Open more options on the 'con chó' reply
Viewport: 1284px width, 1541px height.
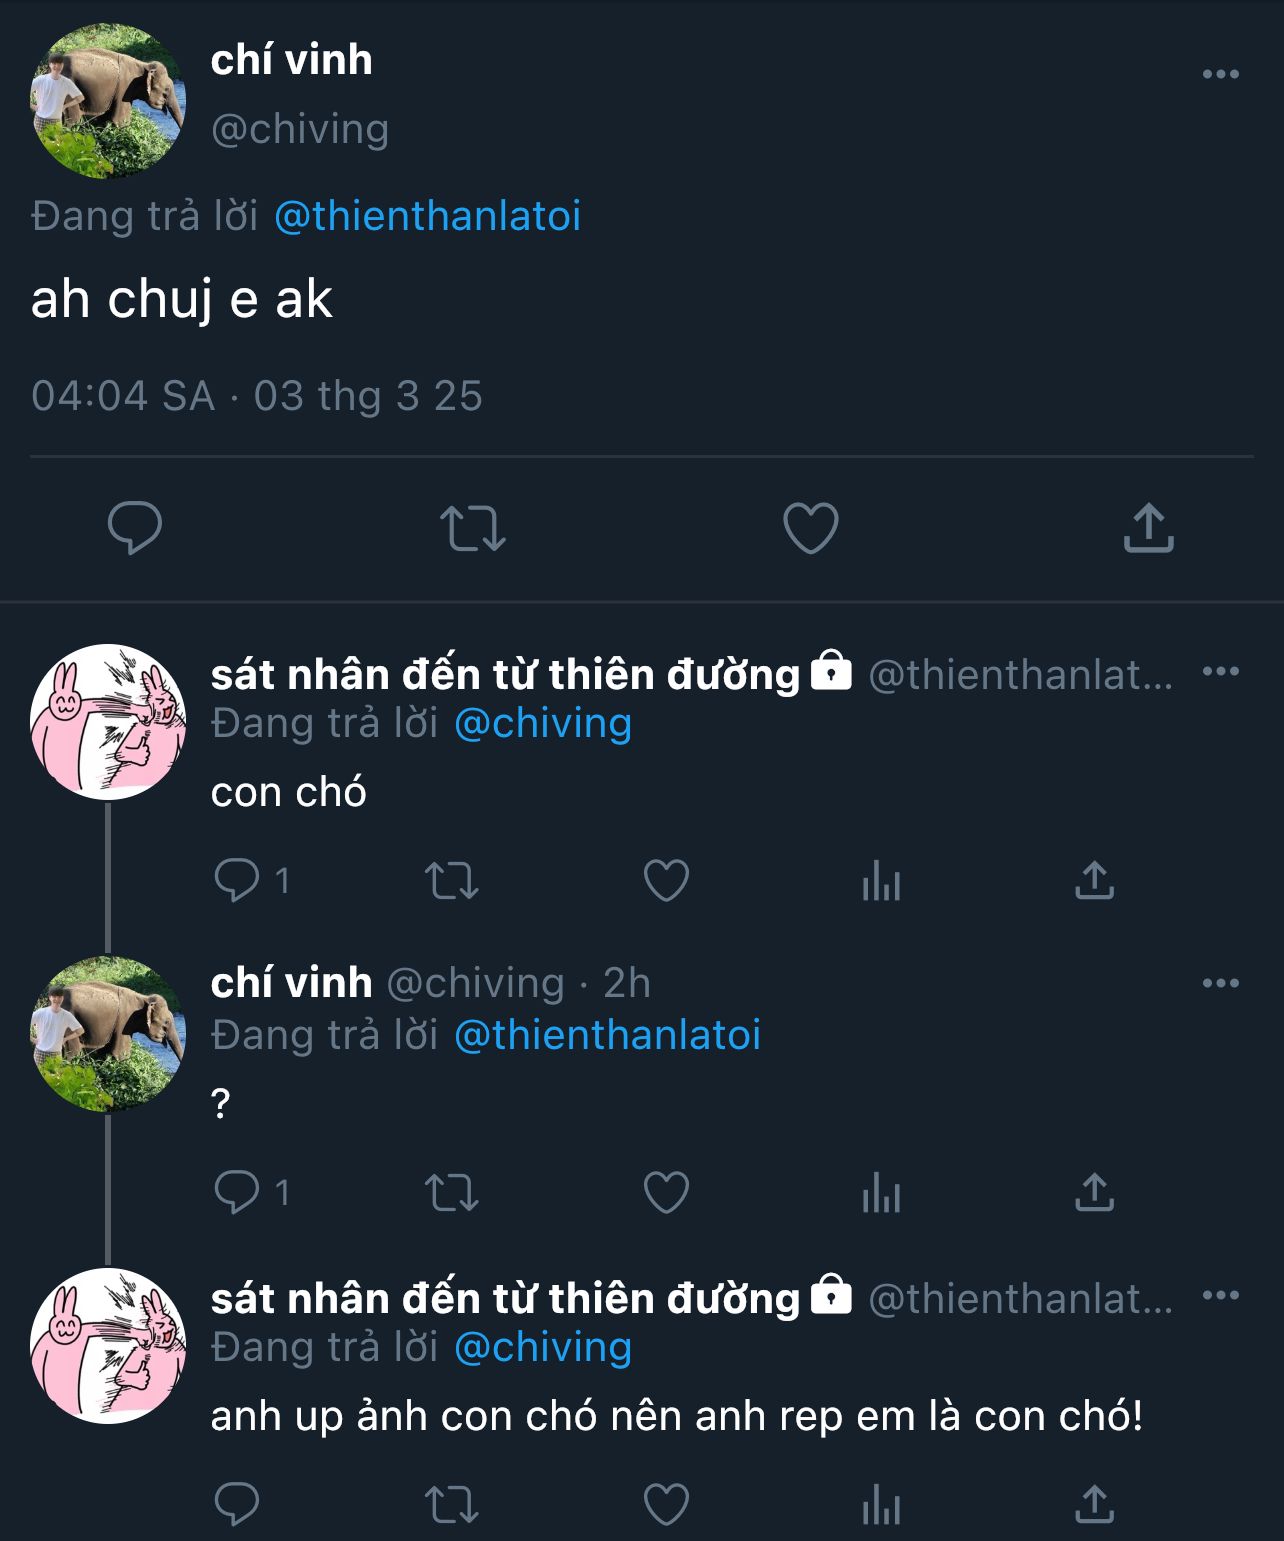pyautogui.click(x=1220, y=671)
